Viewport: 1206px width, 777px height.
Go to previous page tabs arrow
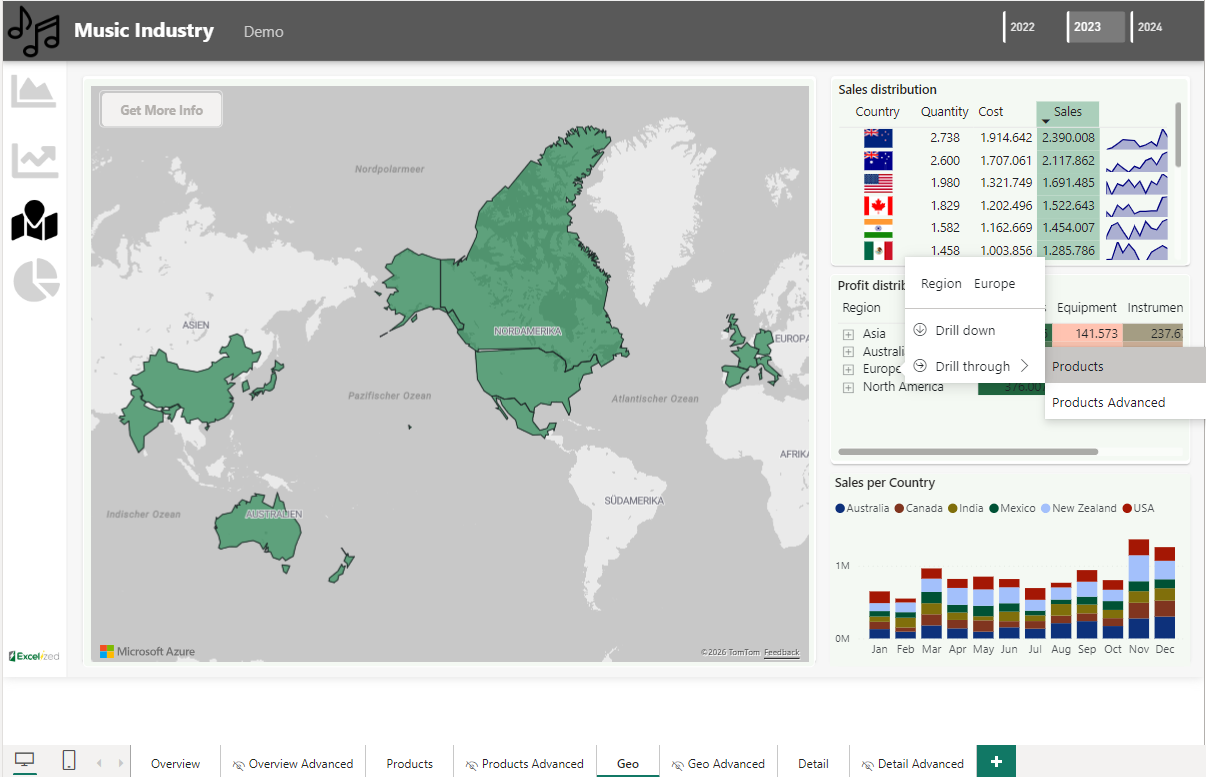[x=99, y=763]
